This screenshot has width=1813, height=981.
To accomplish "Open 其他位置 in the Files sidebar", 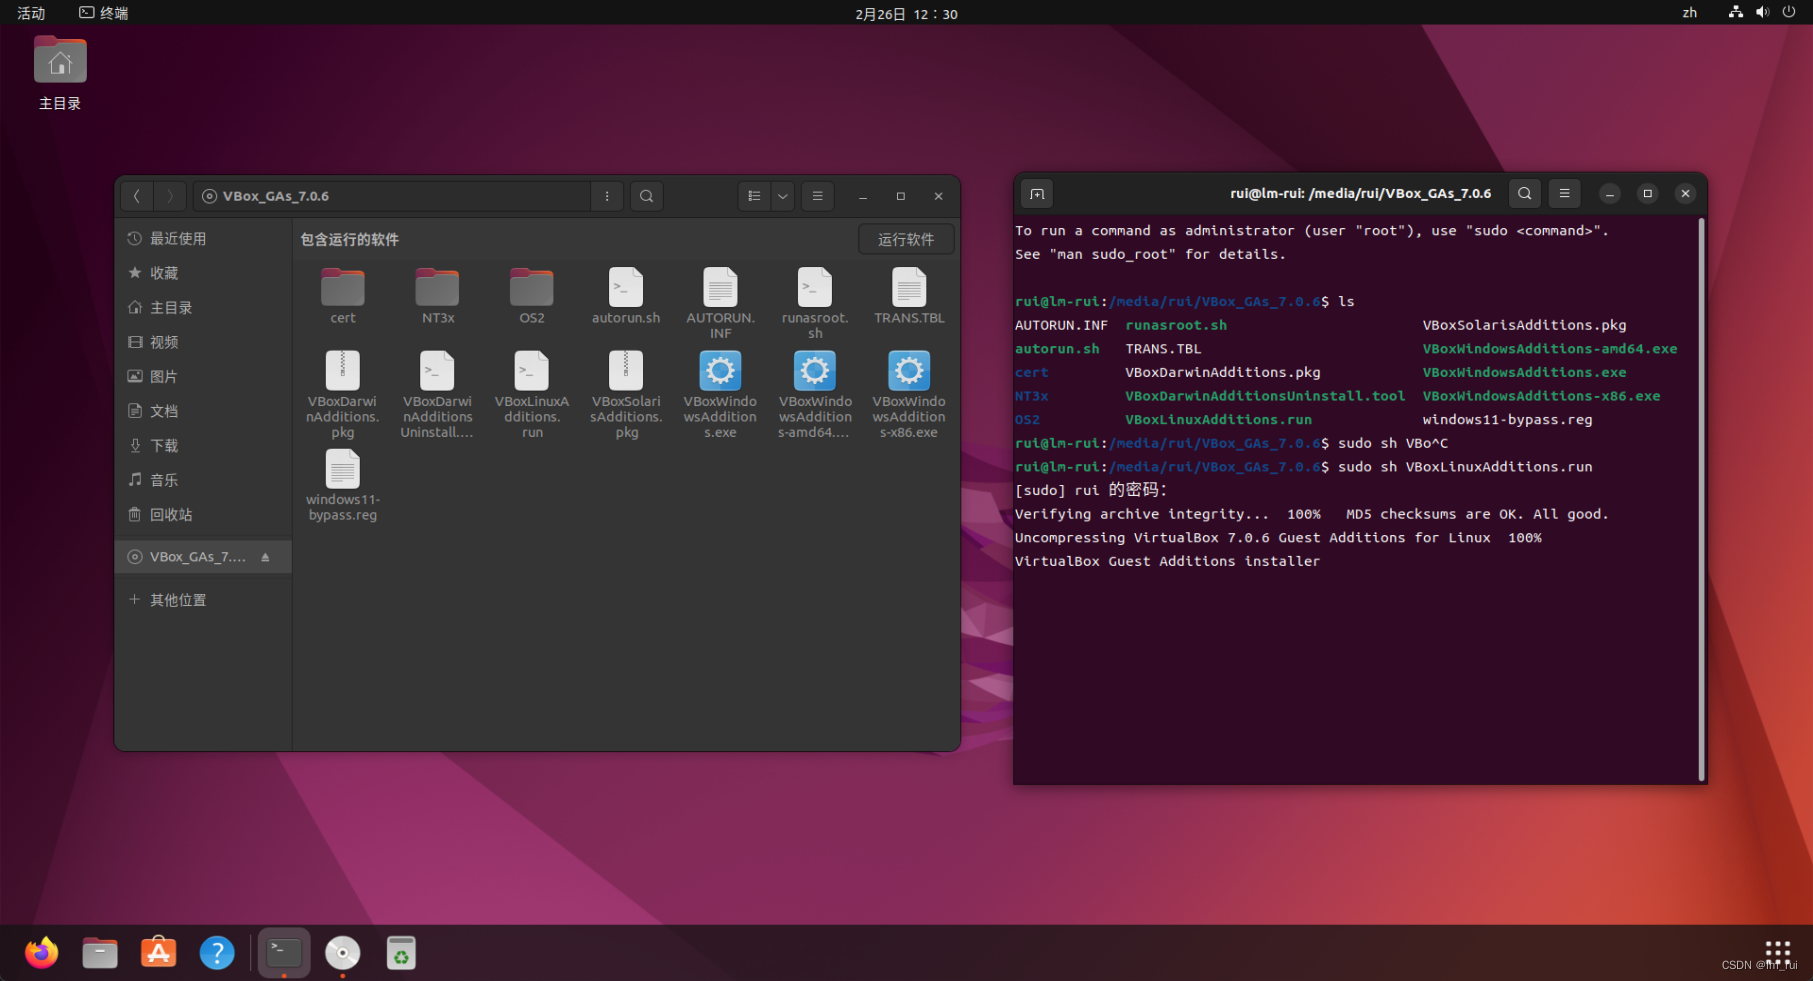I will click(x=203, y=600).
